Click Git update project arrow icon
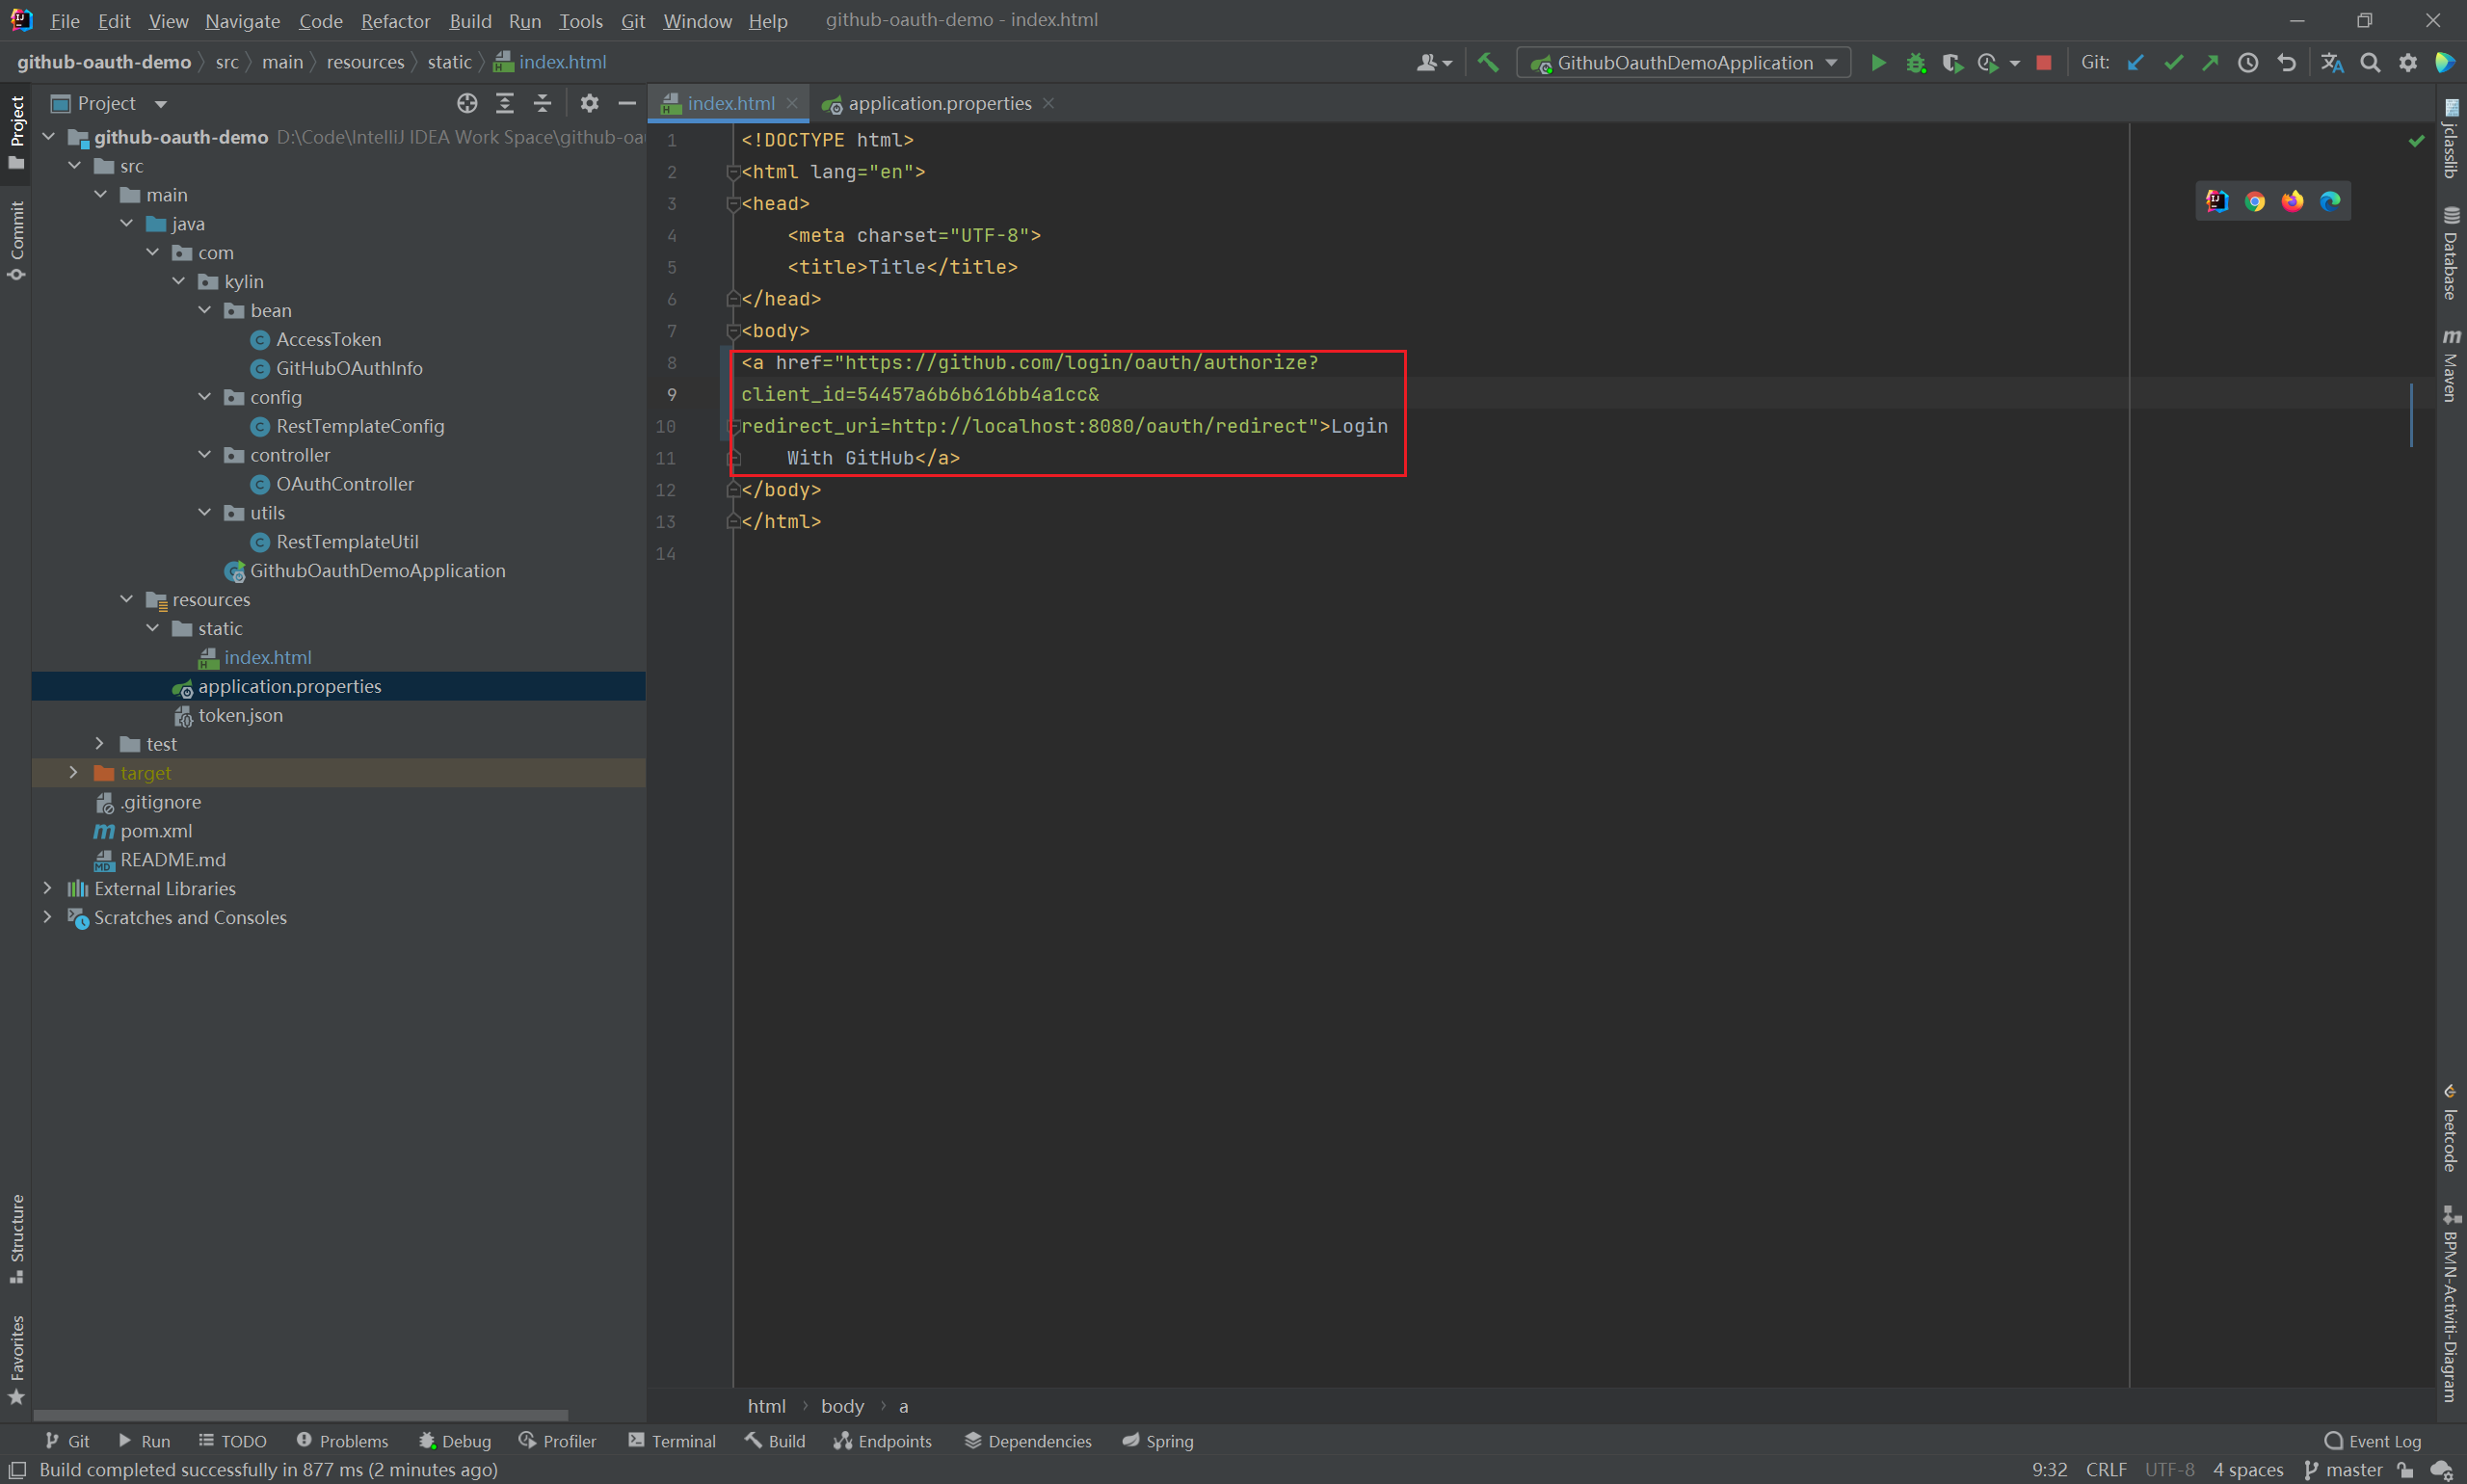The image size is (2467, 1484). (2135, 63)
